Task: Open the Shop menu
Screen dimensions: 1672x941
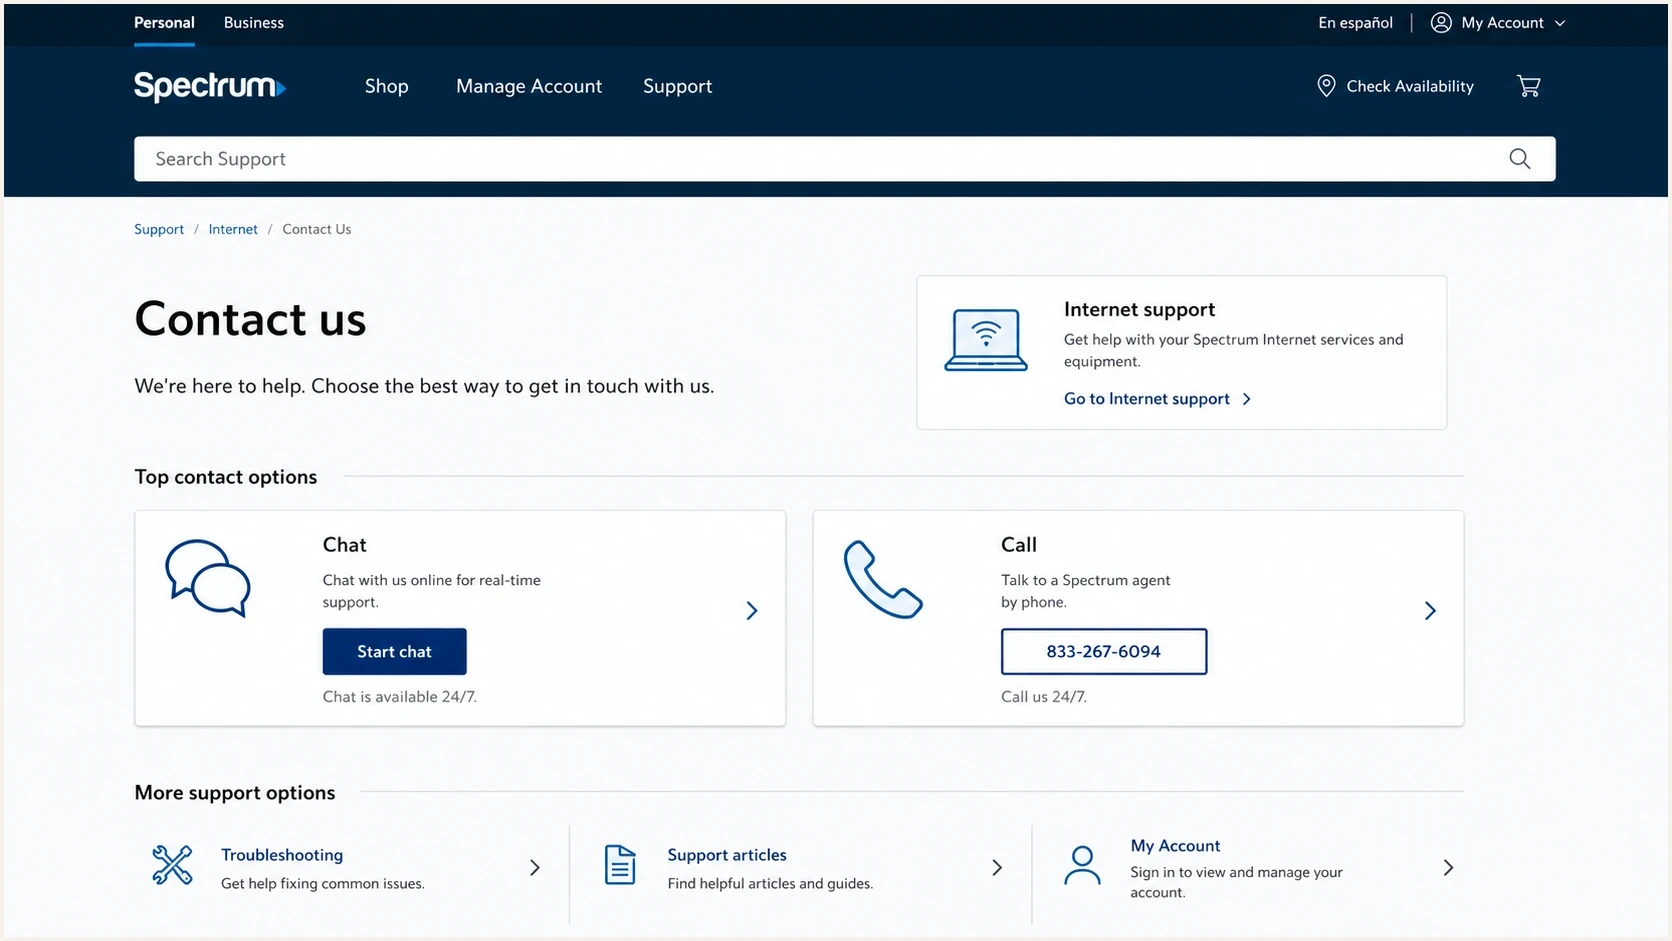Action: [387, 87]
